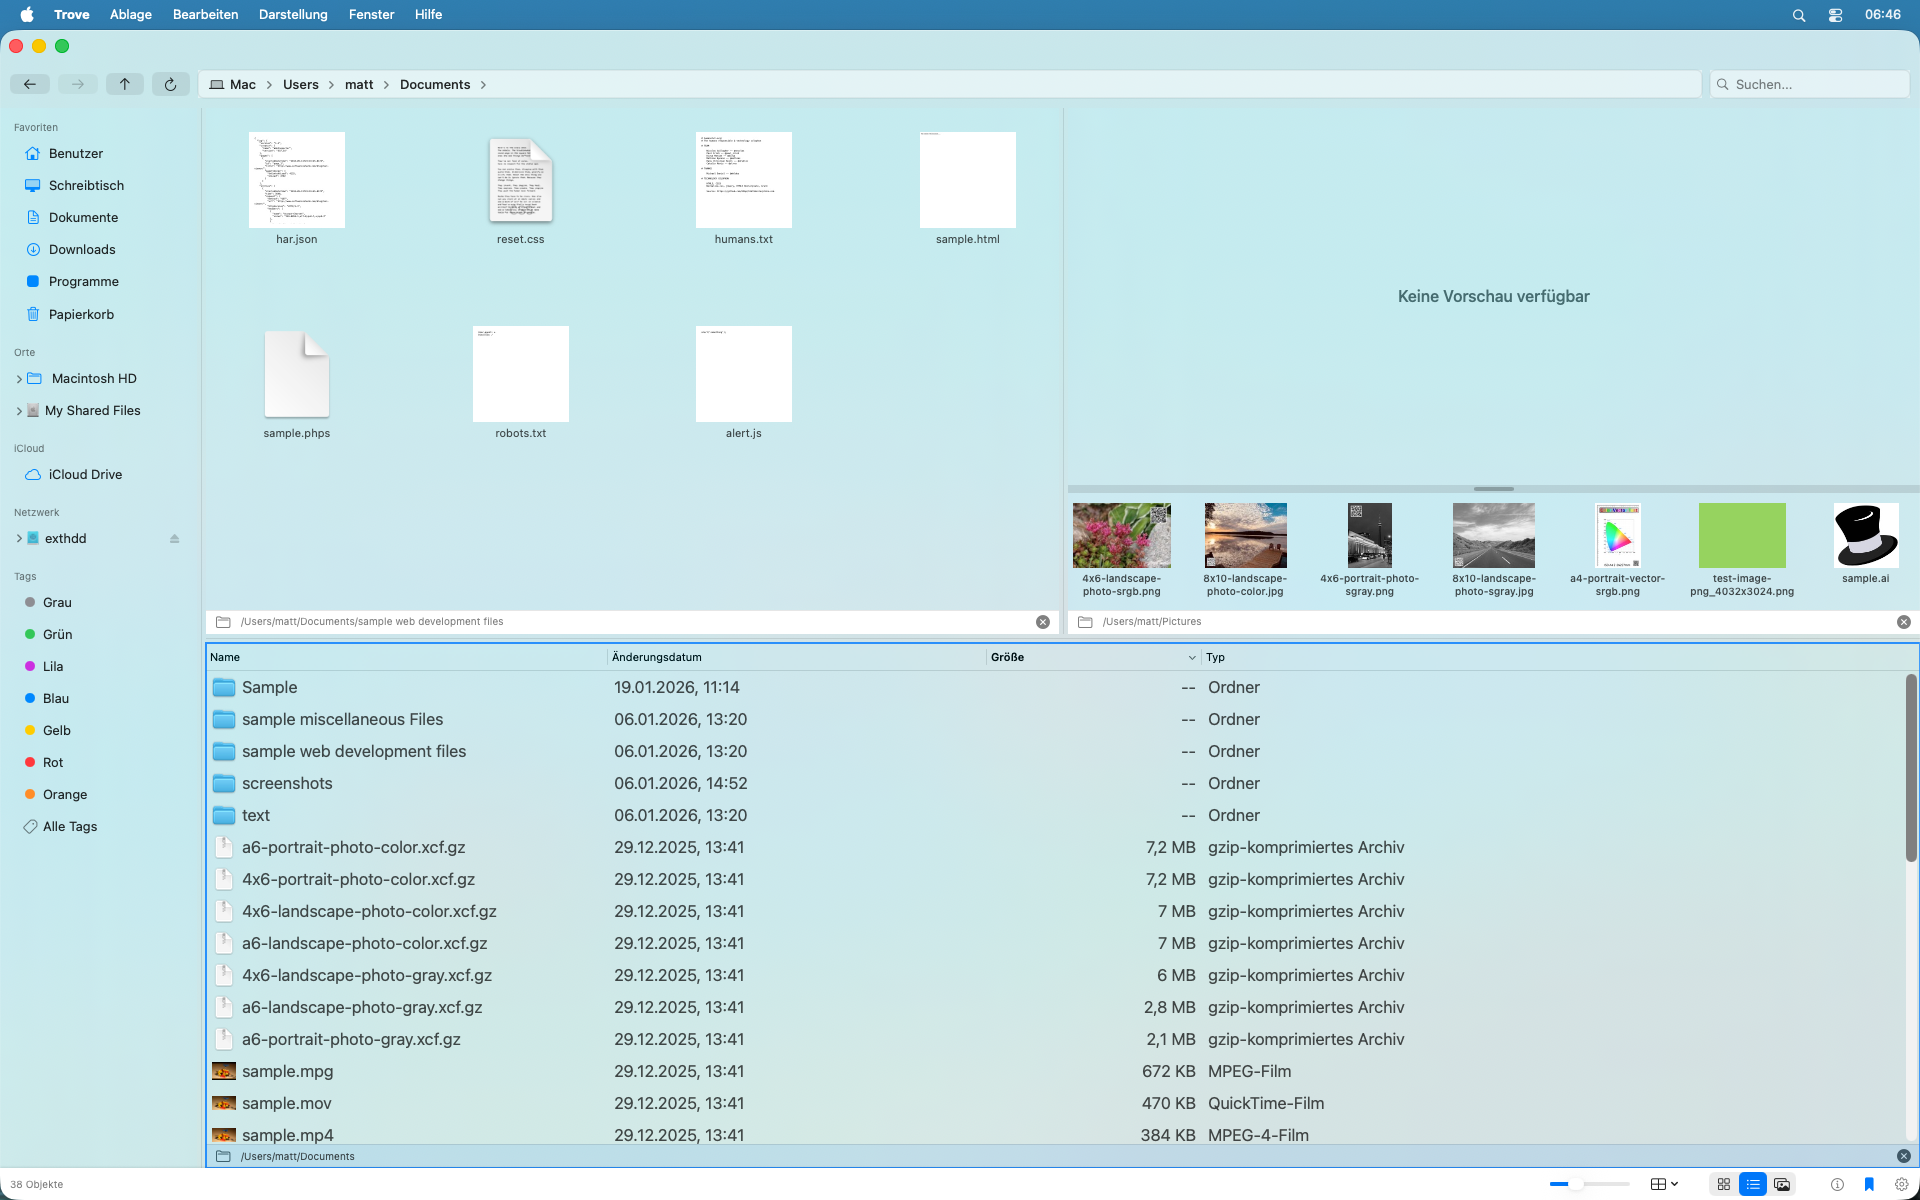Show Alle Tags in the sidebar
Screen dimensions: 1920x1200
[70, 826]
